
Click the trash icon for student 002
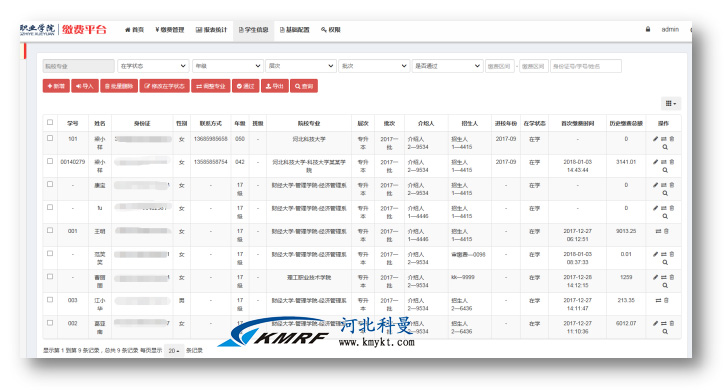[672, 323]
